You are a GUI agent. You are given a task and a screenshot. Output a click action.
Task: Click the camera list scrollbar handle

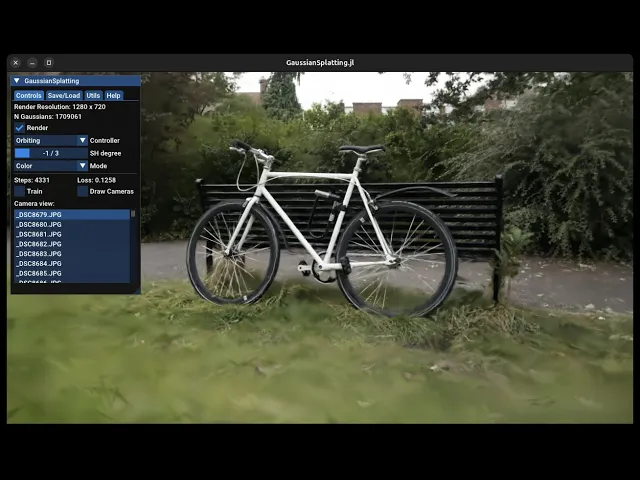[133, 213]
